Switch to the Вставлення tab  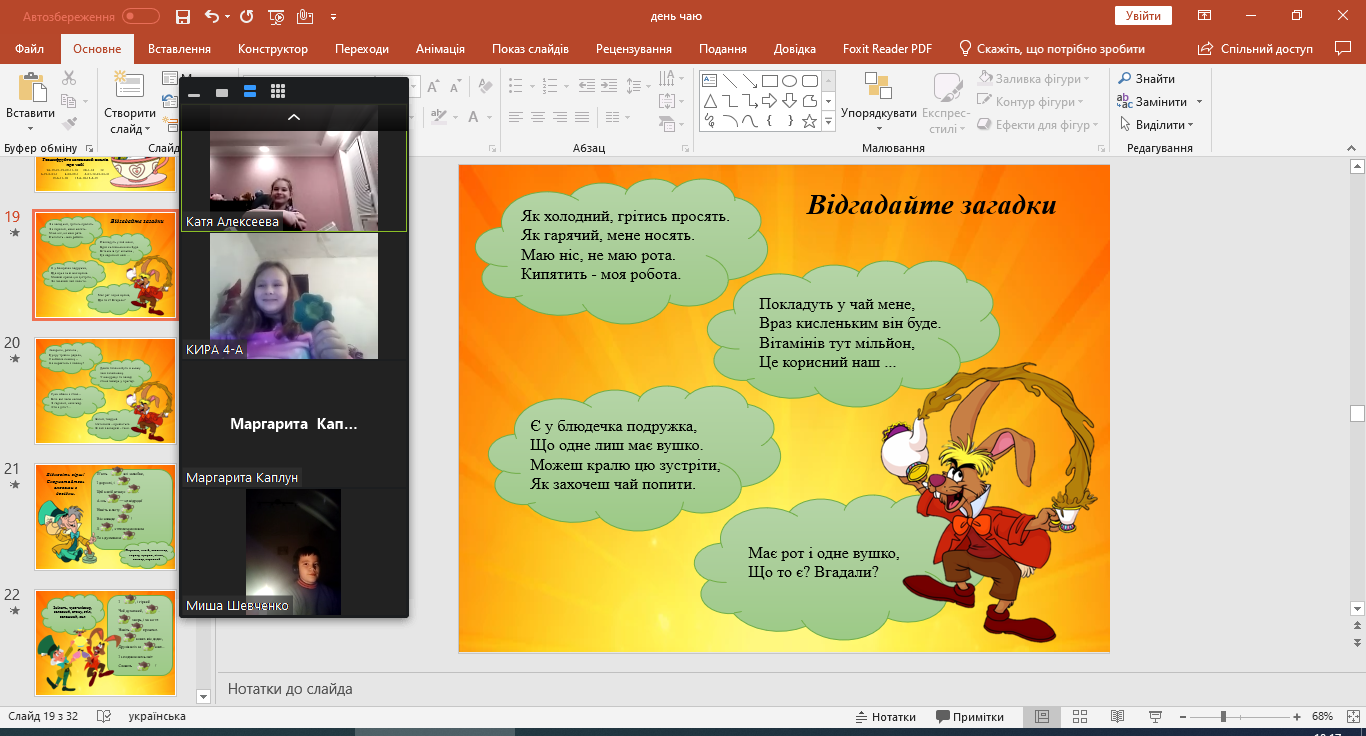coord(179,49)
